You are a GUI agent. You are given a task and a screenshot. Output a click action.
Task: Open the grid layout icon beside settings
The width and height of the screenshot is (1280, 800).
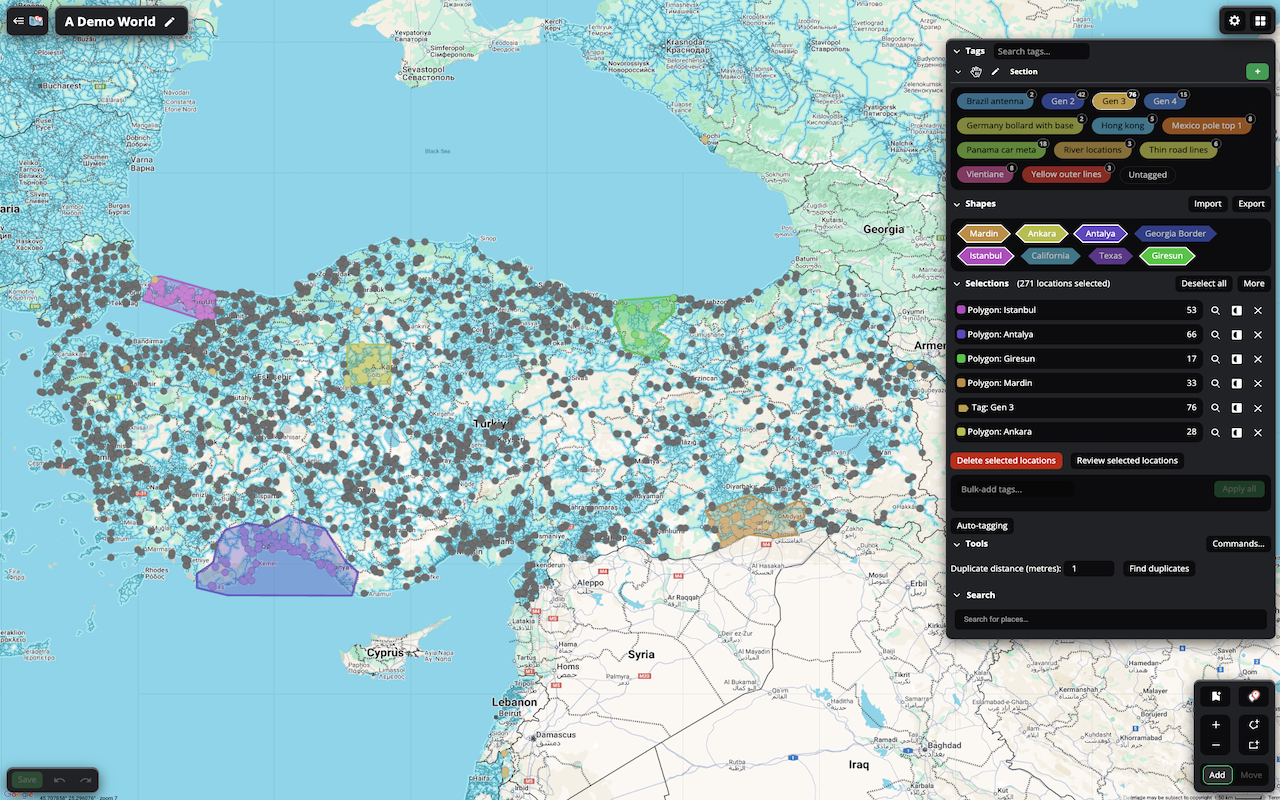click(1260, 20)
